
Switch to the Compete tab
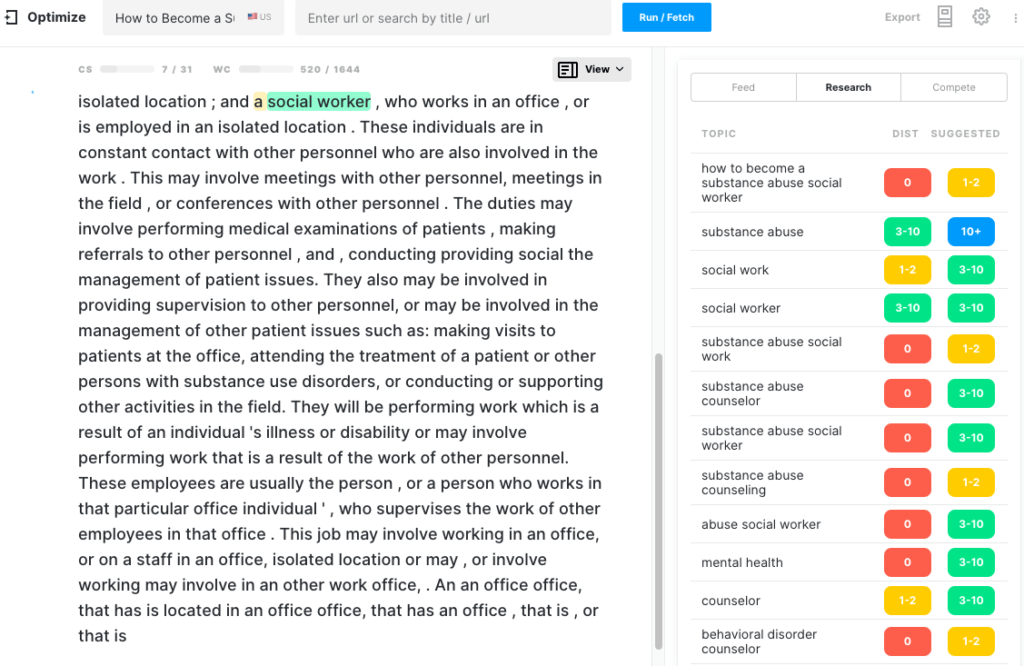pyautogui.click(x=953, y=88)
